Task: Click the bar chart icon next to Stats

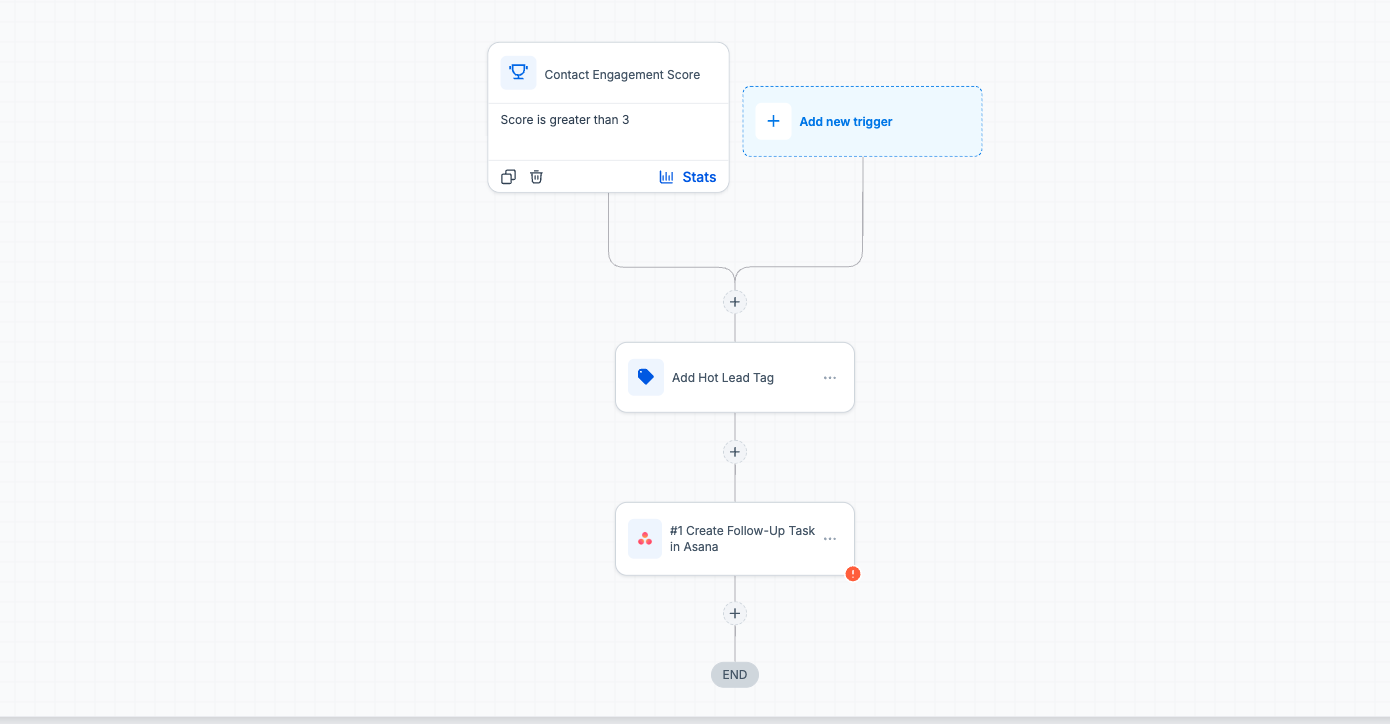Action: click(x=666, y=177)
